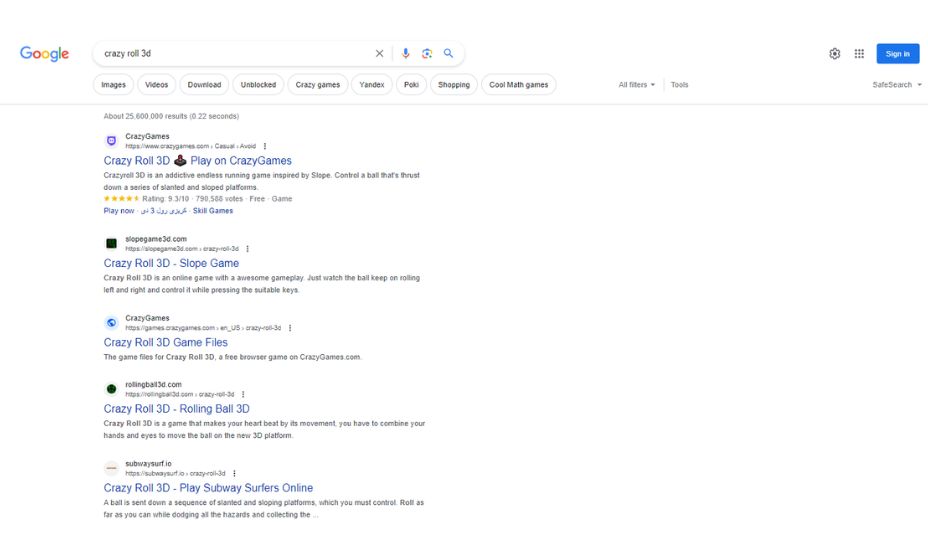
Task: Click the rollingball3d.com site name text
Action: pyautogui.click(x=153, y=385)
